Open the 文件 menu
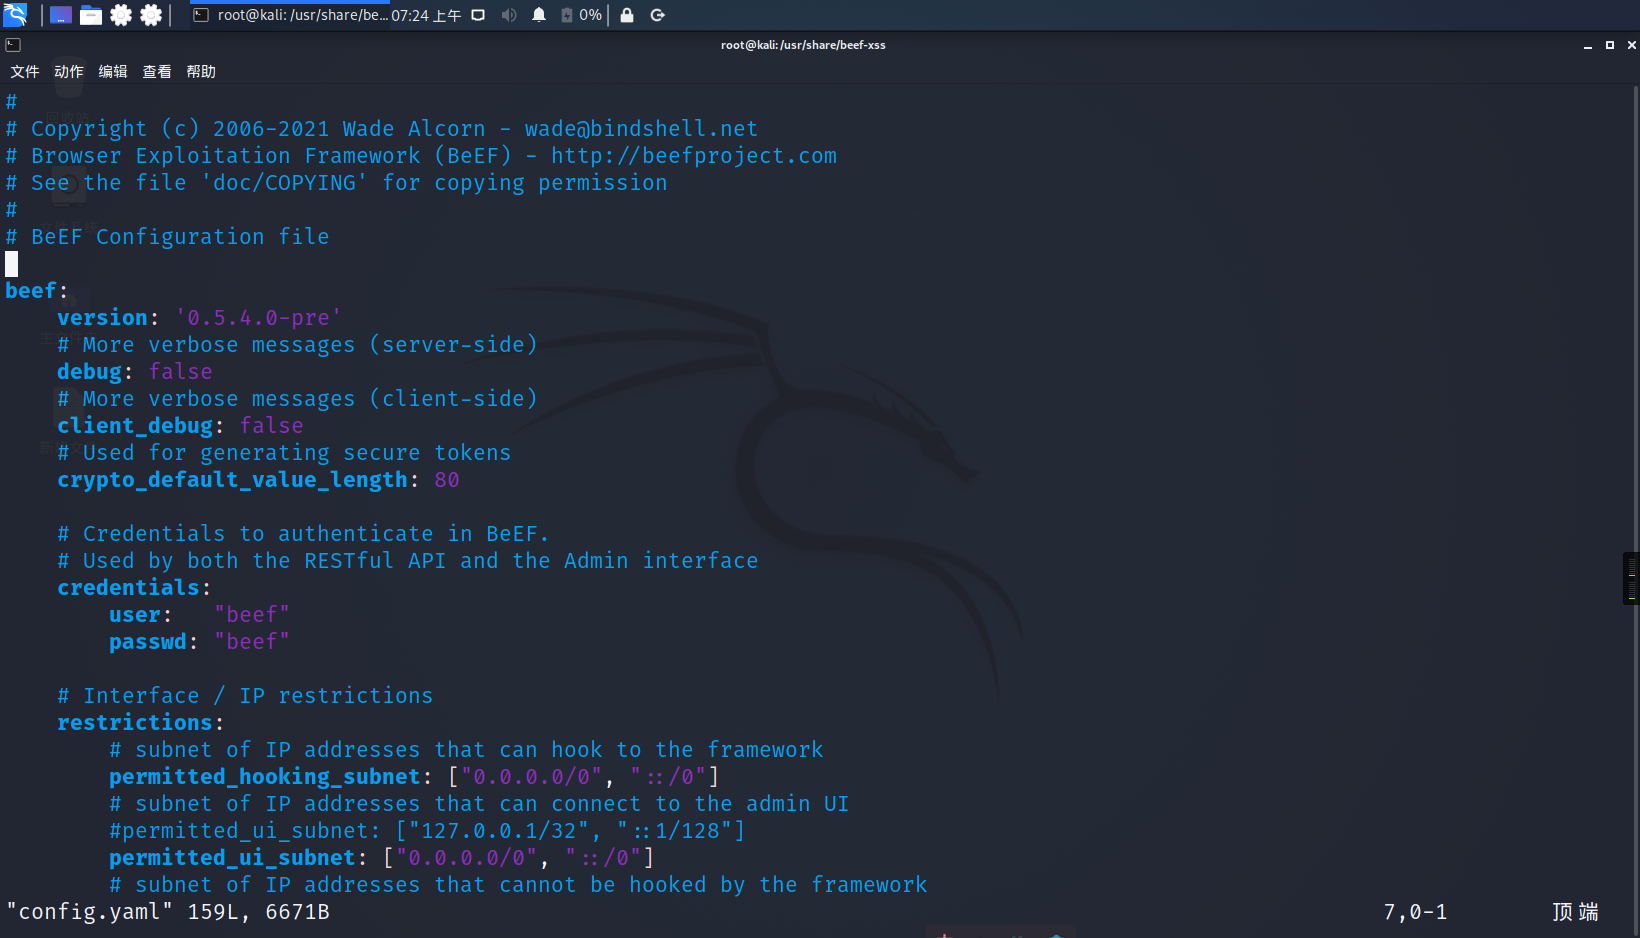Image resolution: width=1640 pixels, height=938 pixels. pos(25,71)
